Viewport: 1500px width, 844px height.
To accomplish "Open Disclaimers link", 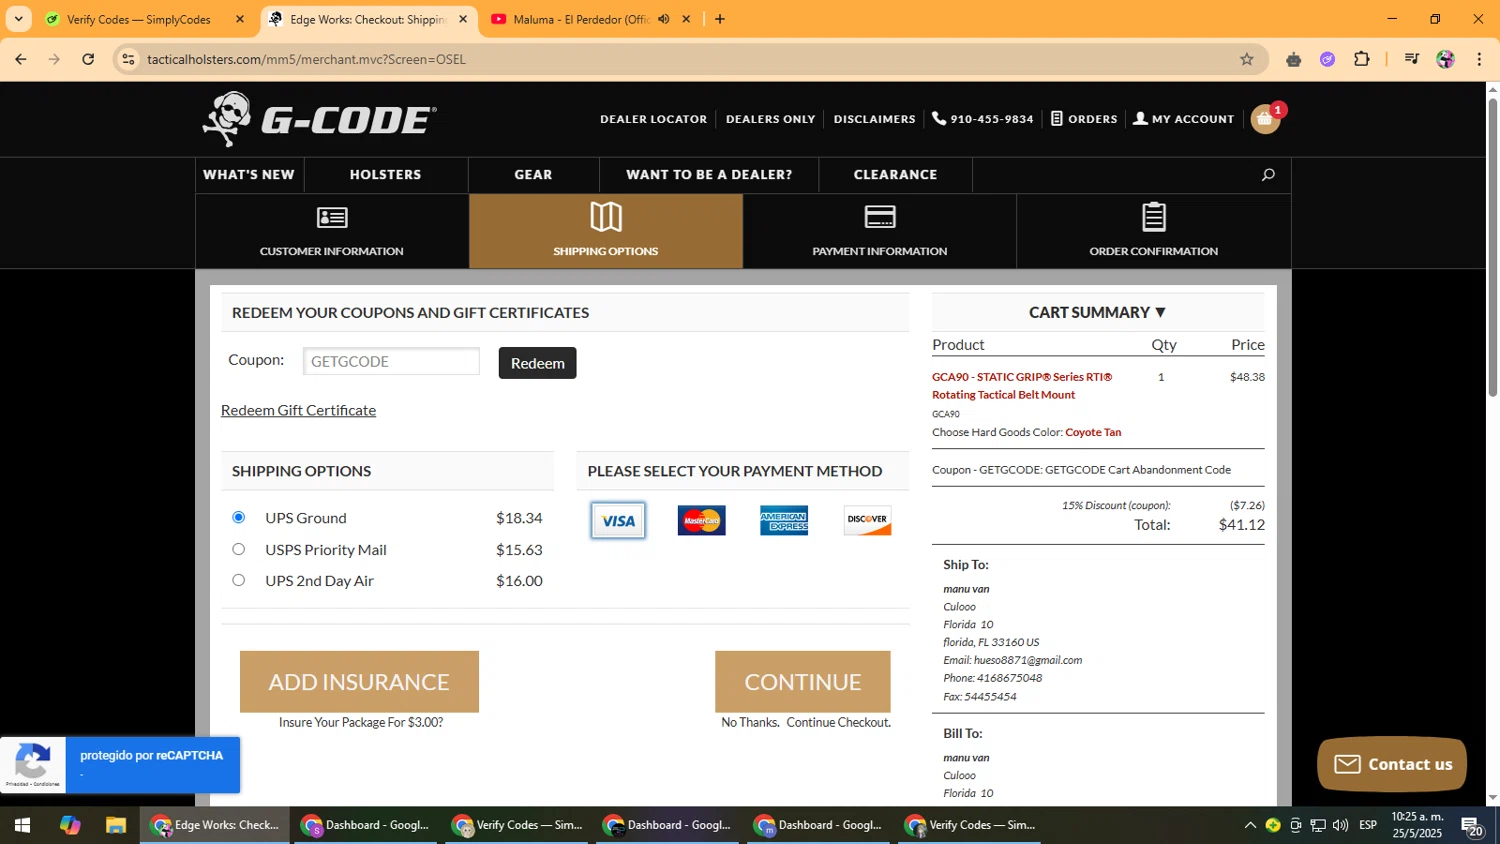I will click(875, 119).
